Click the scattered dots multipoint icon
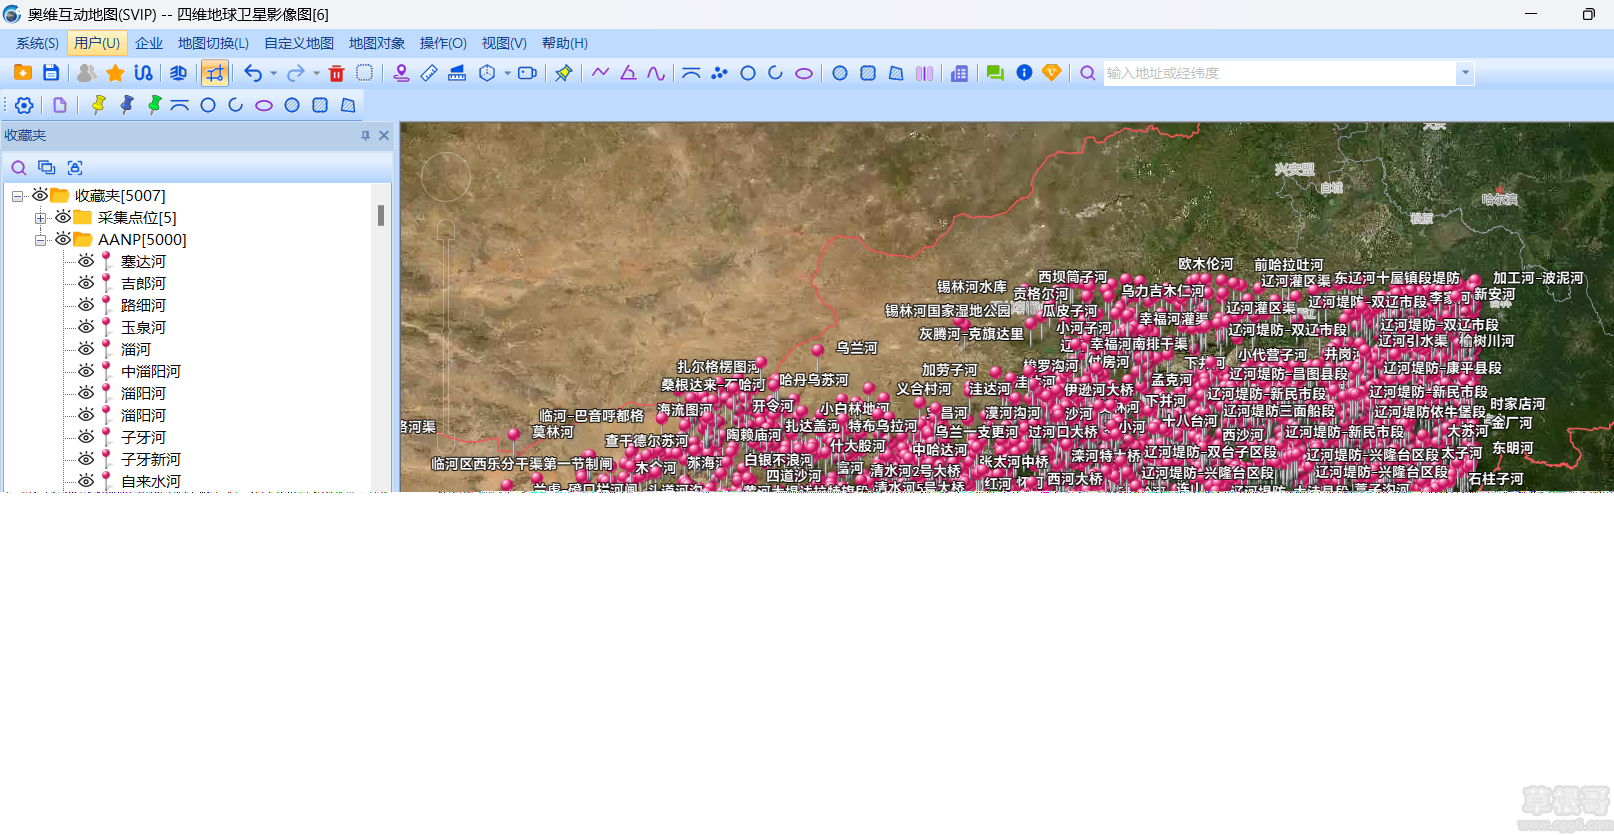This screenshot has width=1614, height=835. coord(719,73)
